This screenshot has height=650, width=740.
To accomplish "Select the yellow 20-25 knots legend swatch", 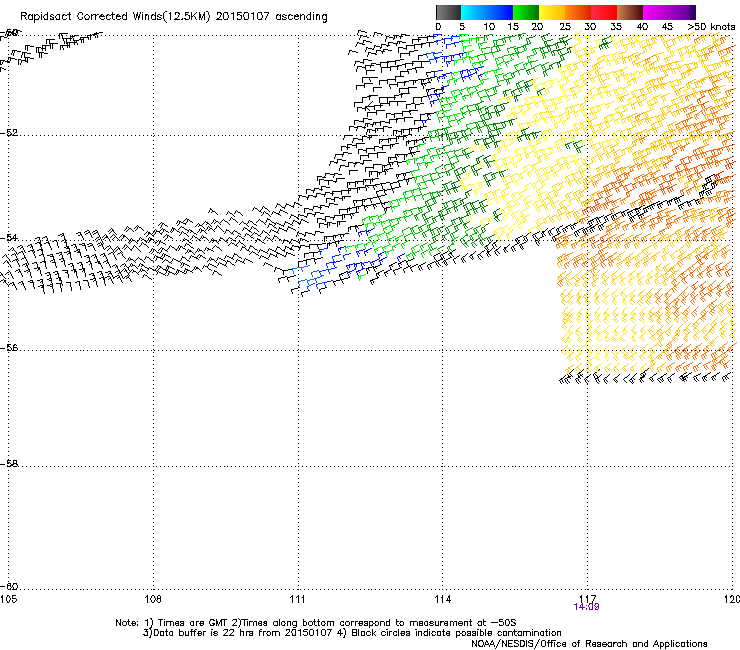I will pos(552,12).
